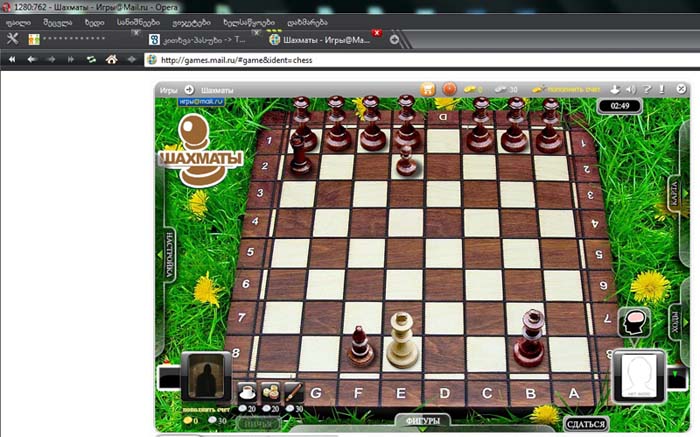Open the fourth Opera menu bar item
This screenshot has width=700, height=437.
pos(138,22)
